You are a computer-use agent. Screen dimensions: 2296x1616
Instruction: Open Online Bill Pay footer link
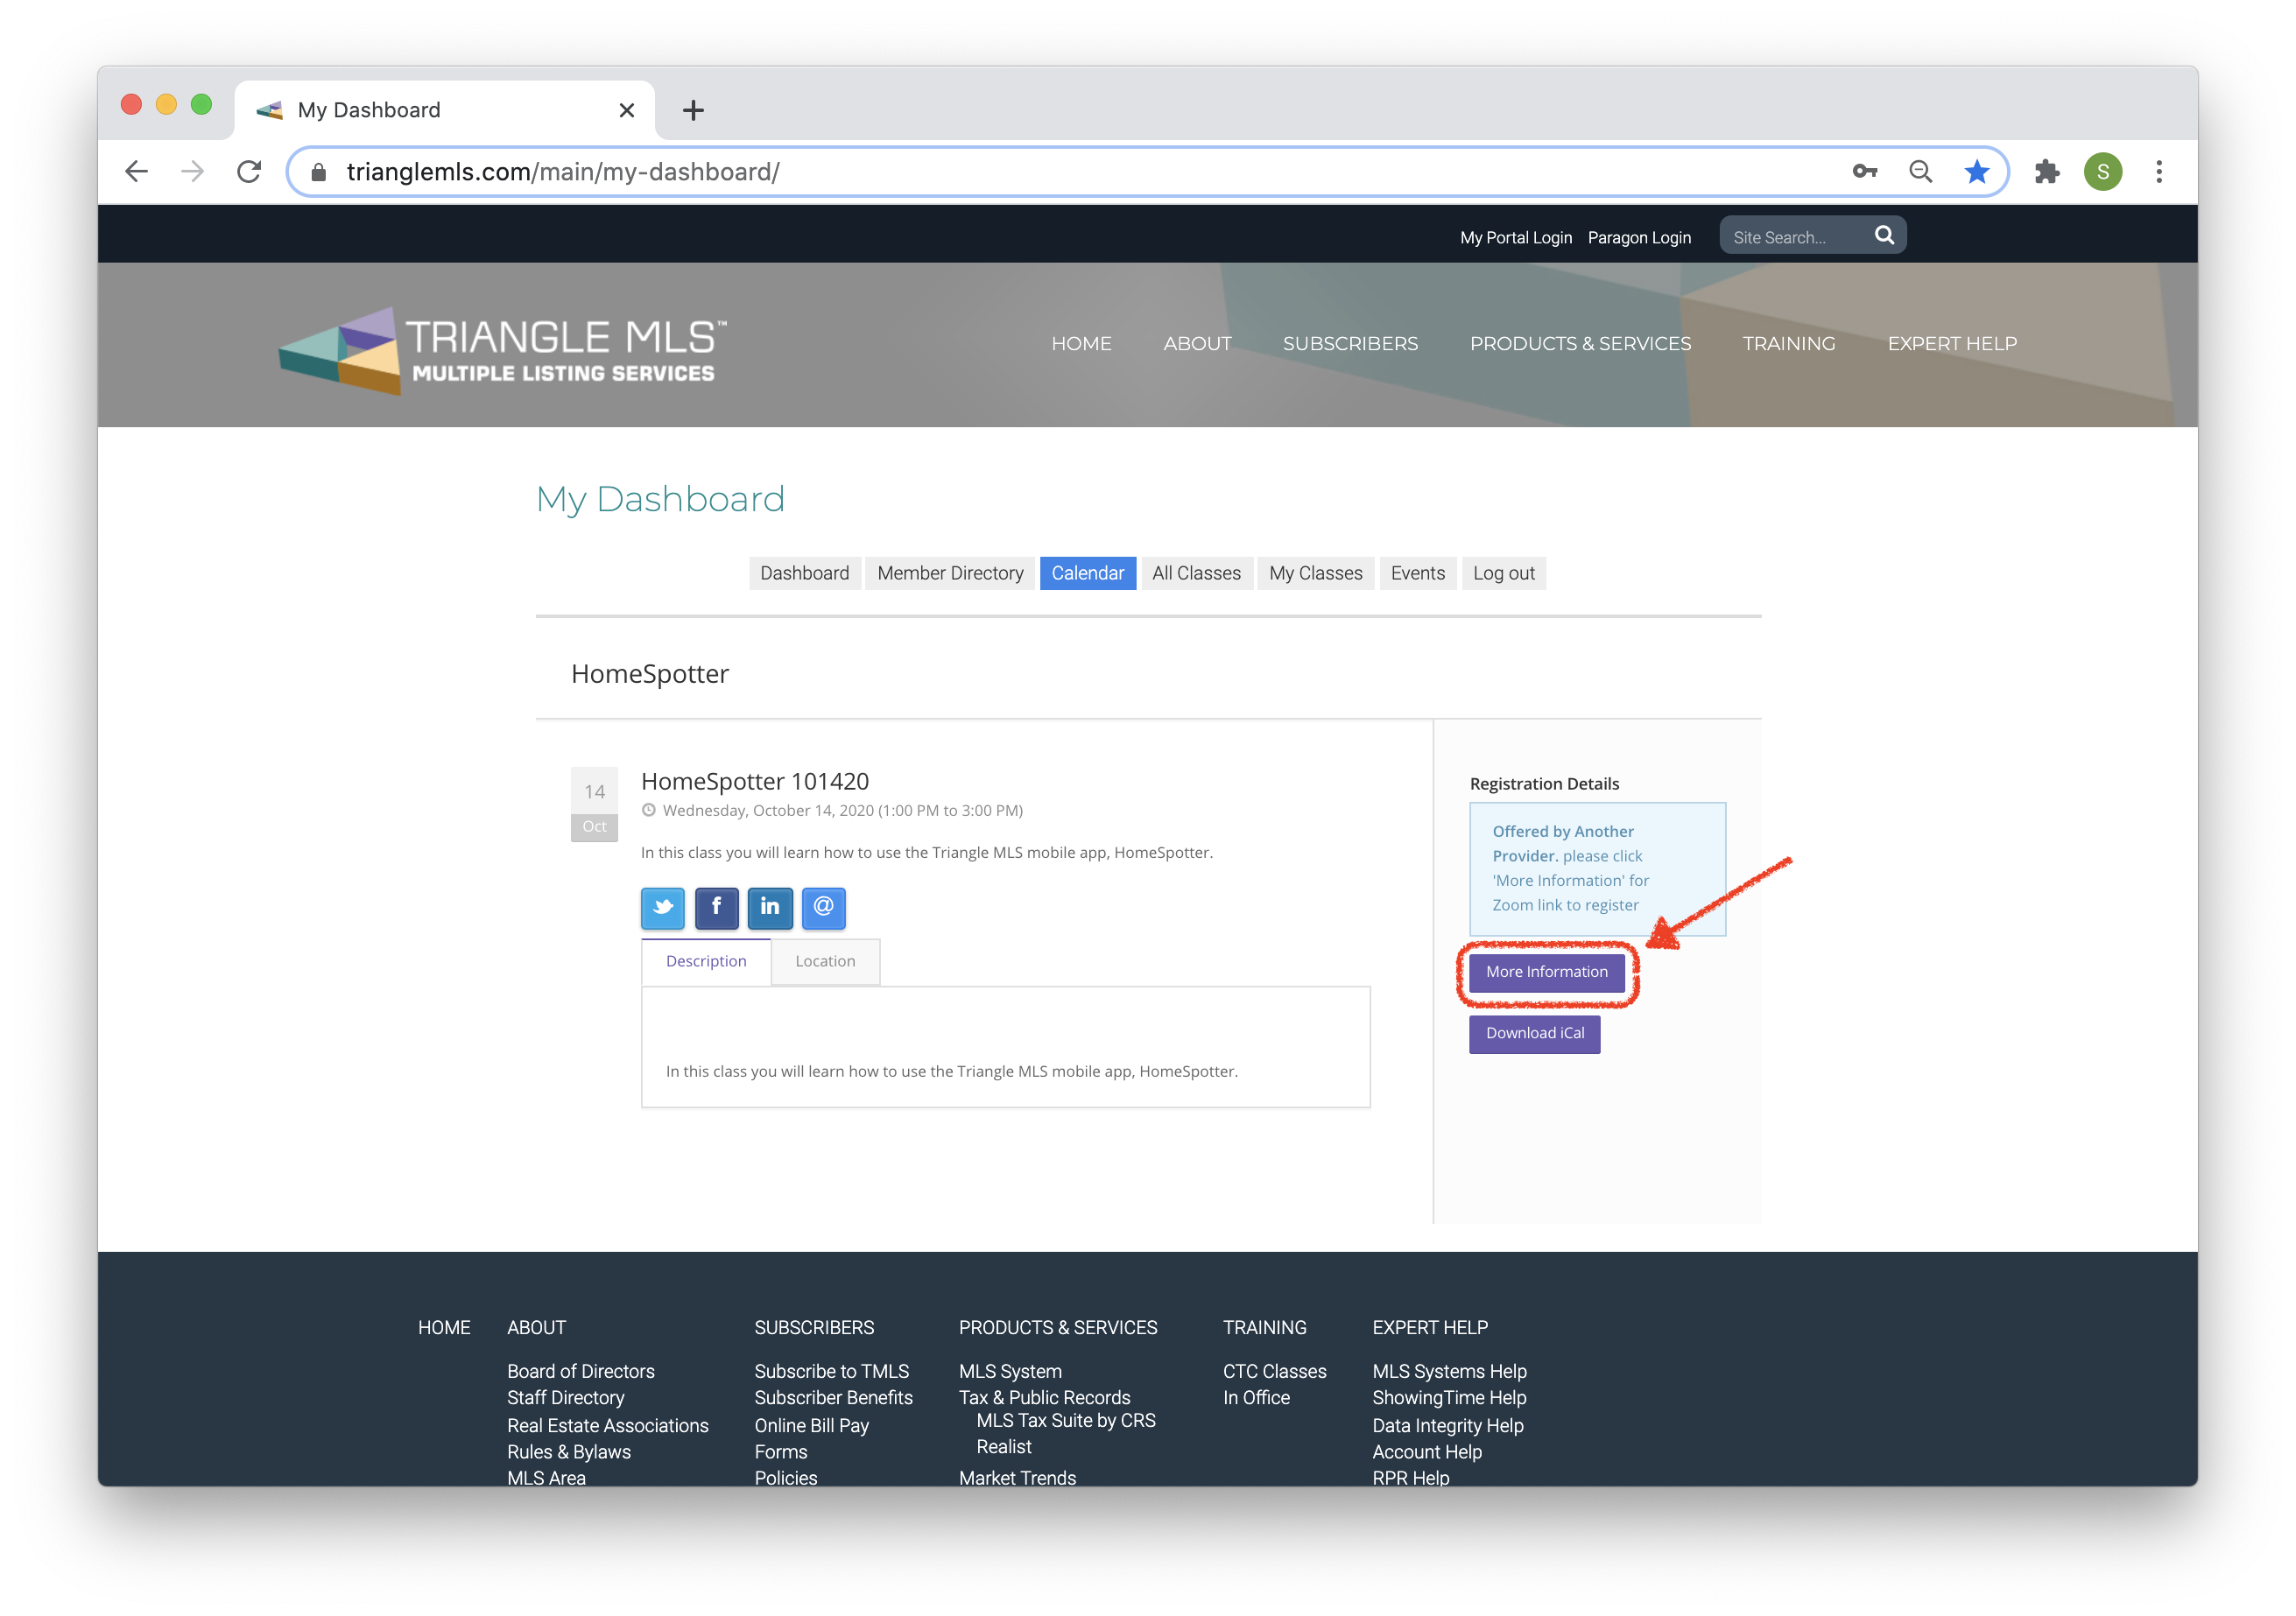[x=811, y=1425]
